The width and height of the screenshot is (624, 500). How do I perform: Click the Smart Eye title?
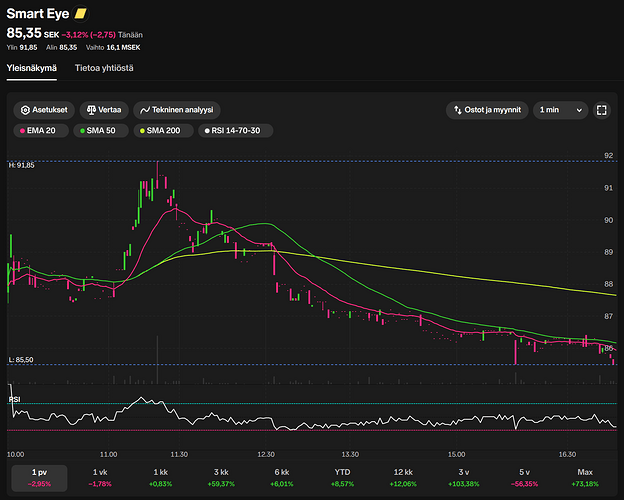[x=38, y=14]
